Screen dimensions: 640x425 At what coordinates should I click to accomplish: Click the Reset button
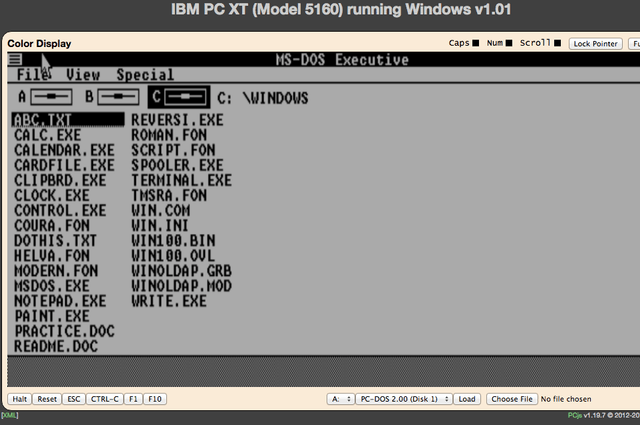(47, 399)
